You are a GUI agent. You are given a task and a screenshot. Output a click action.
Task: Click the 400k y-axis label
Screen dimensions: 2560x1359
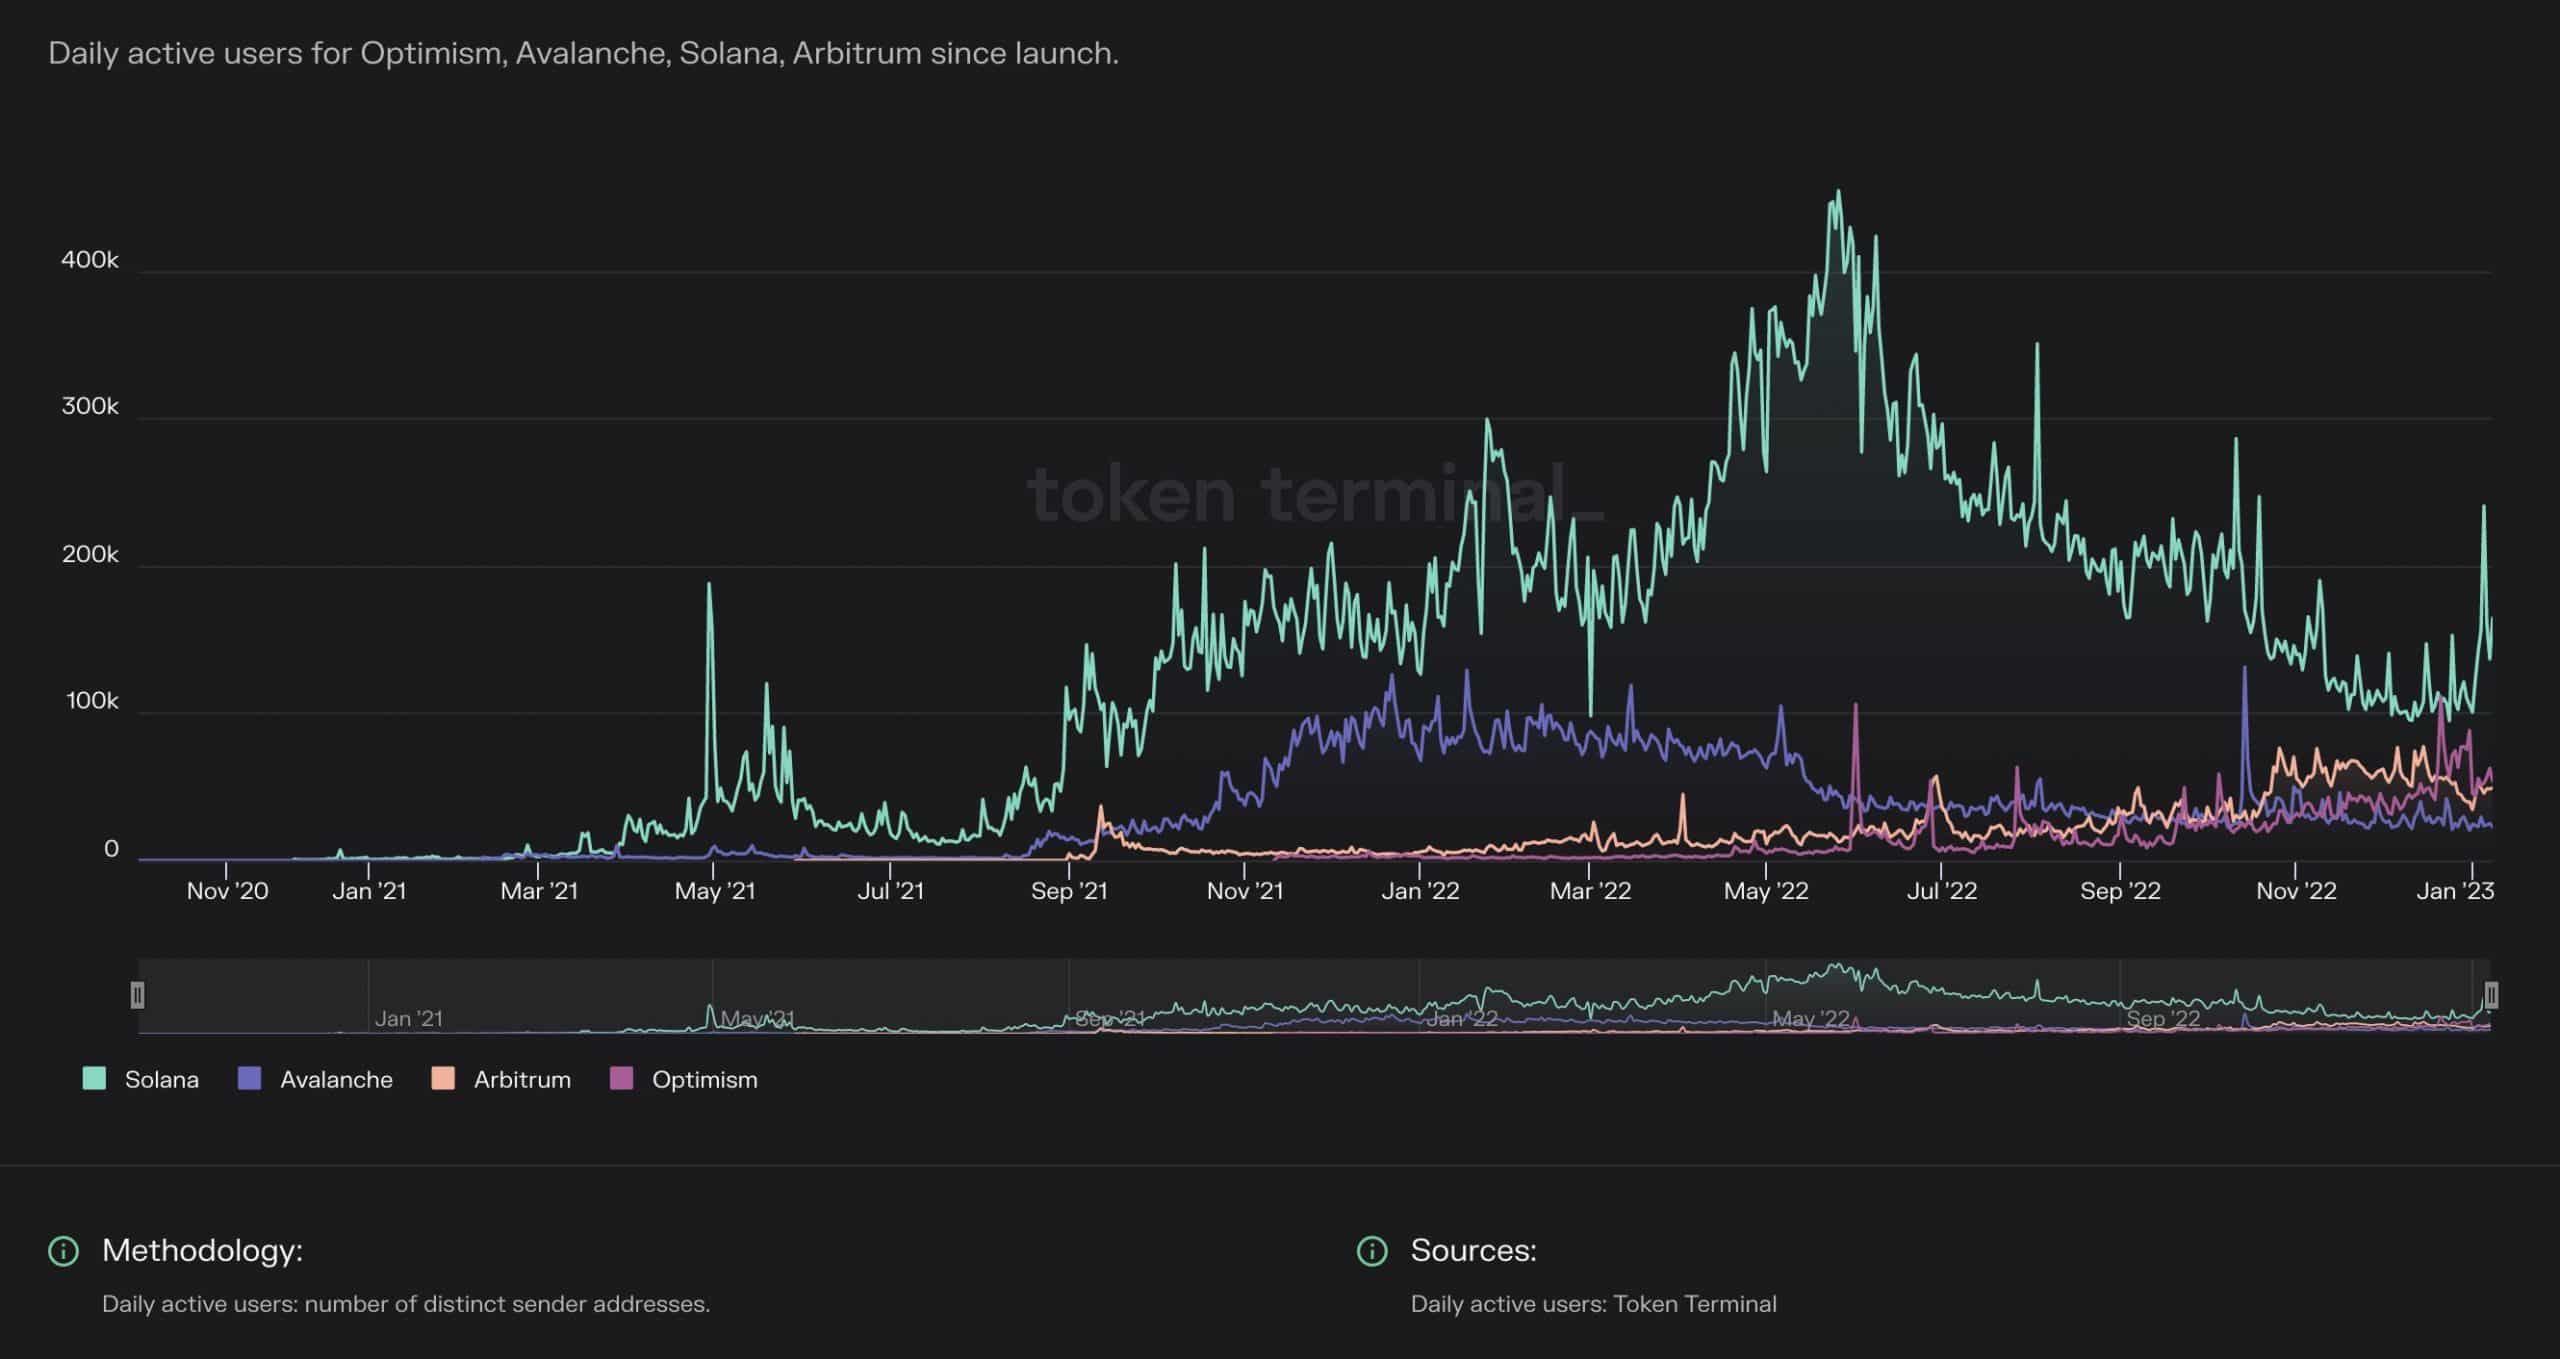point(90,260)
